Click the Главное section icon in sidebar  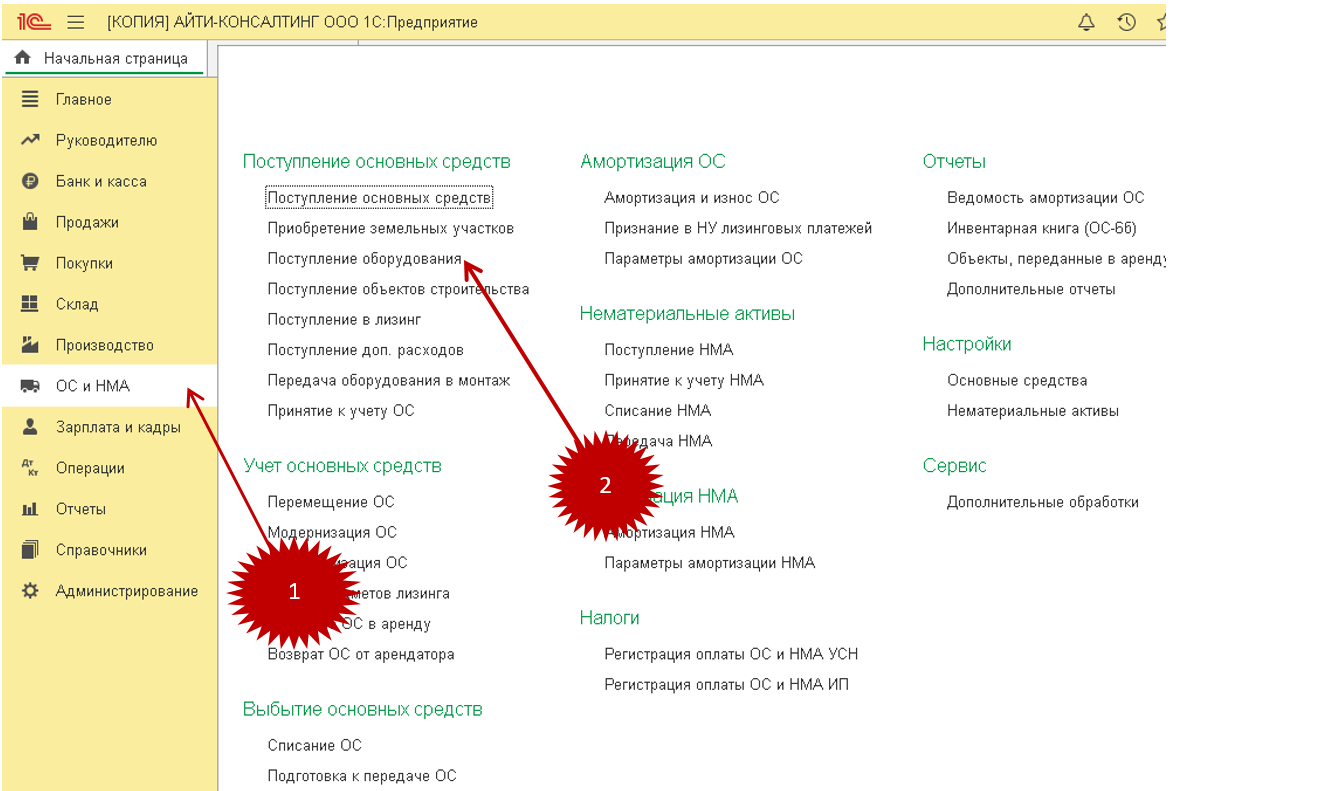coord(30,100)
